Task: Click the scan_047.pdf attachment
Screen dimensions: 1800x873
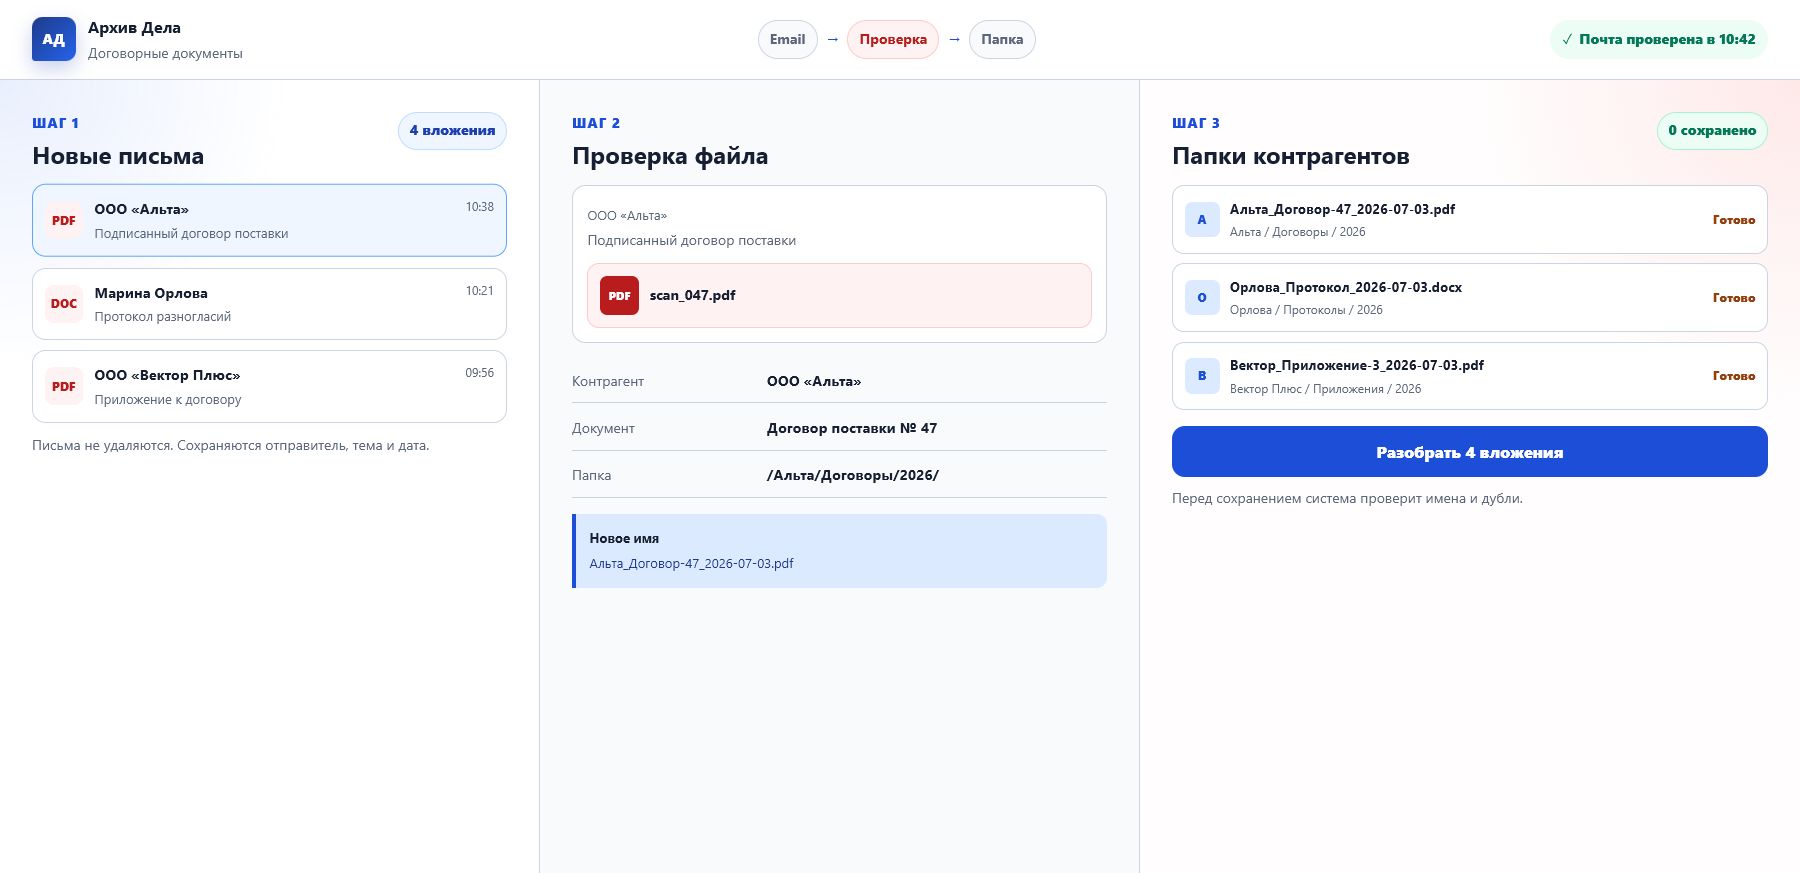Action: pyautogui.click(x=839, y=296)
